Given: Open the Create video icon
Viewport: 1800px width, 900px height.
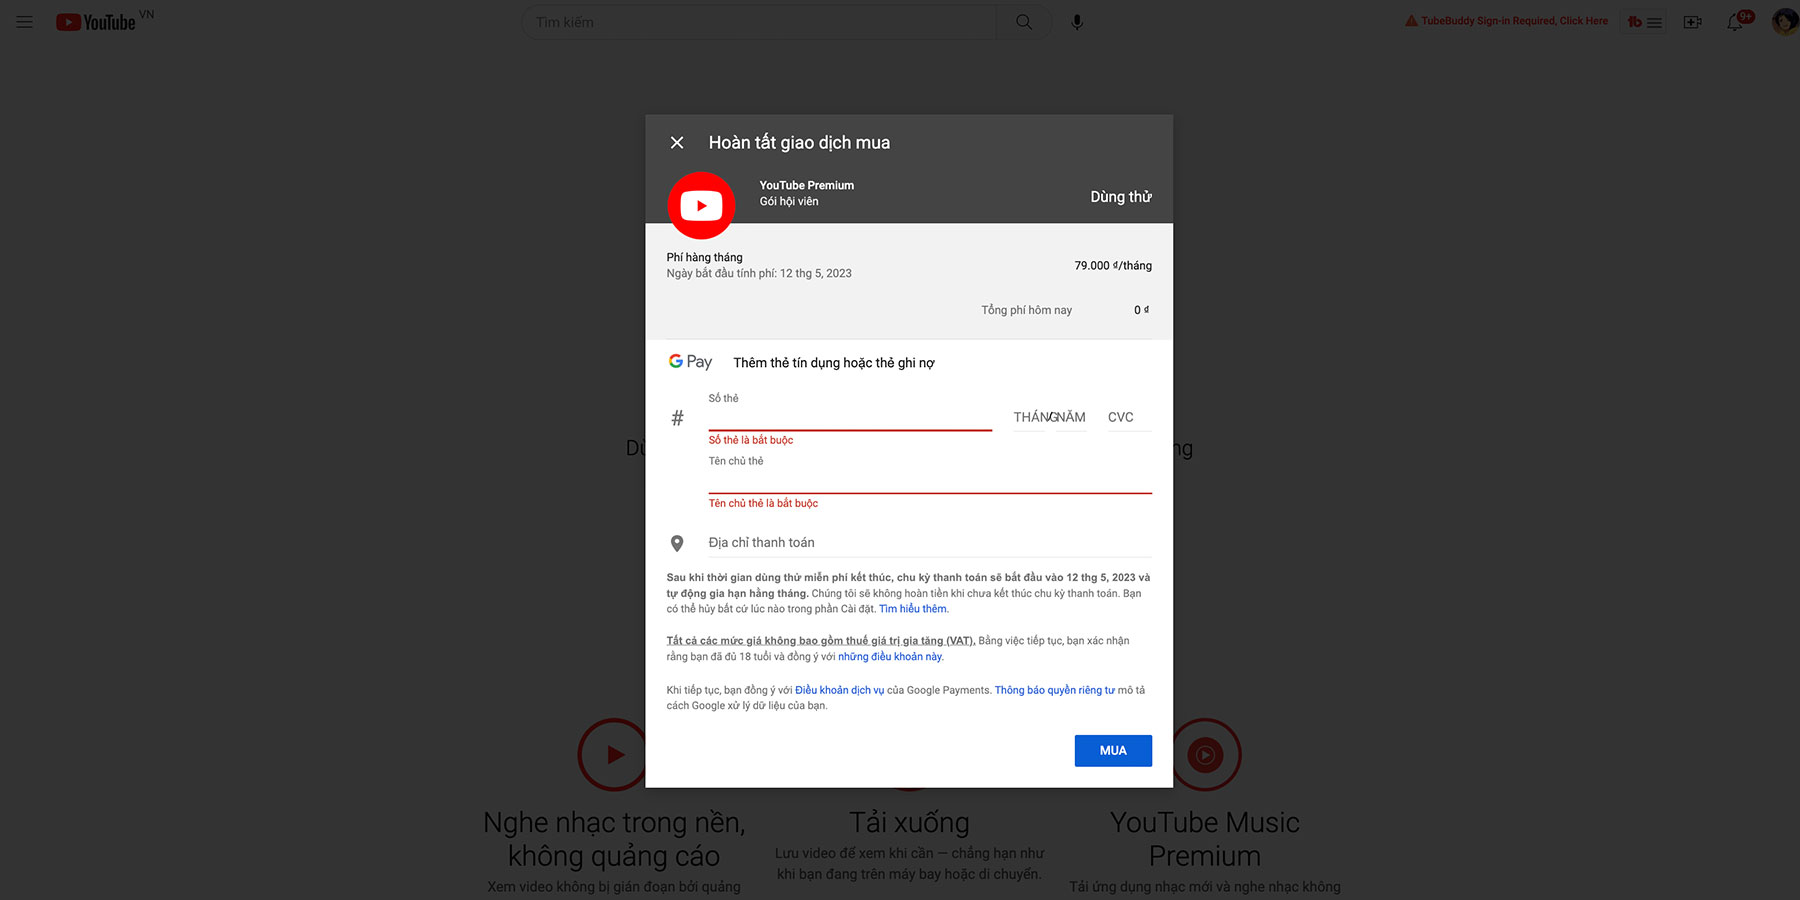Looking at the screenshot, I should tap(1692, 22).
